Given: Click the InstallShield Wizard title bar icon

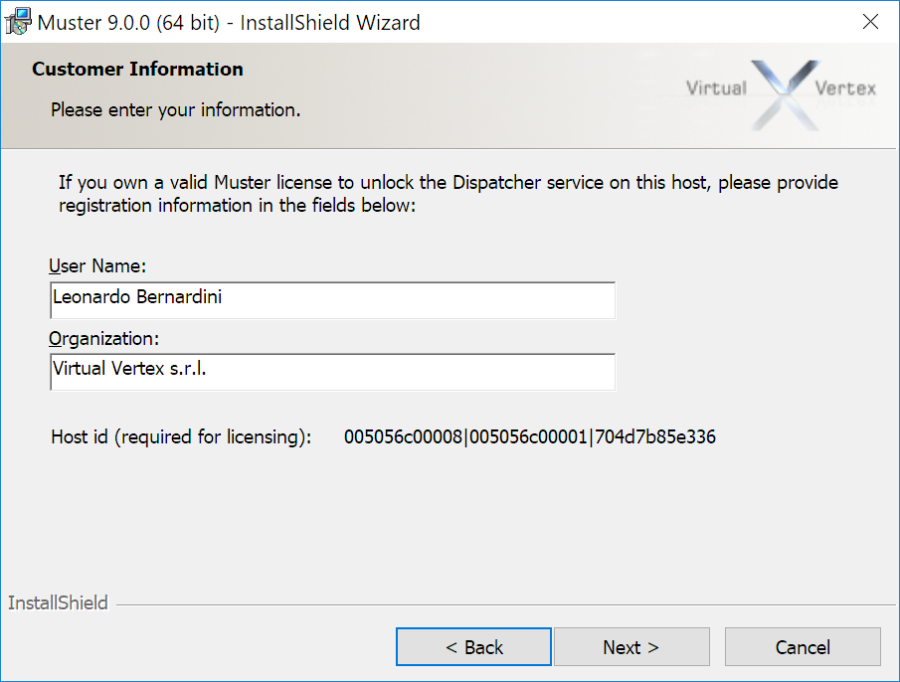Looking at the screenshot, I should coord(17,21).
